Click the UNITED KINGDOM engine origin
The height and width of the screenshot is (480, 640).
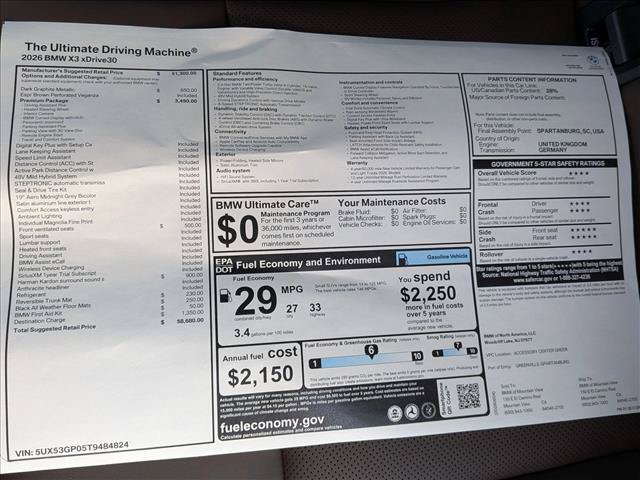(562, 144)
